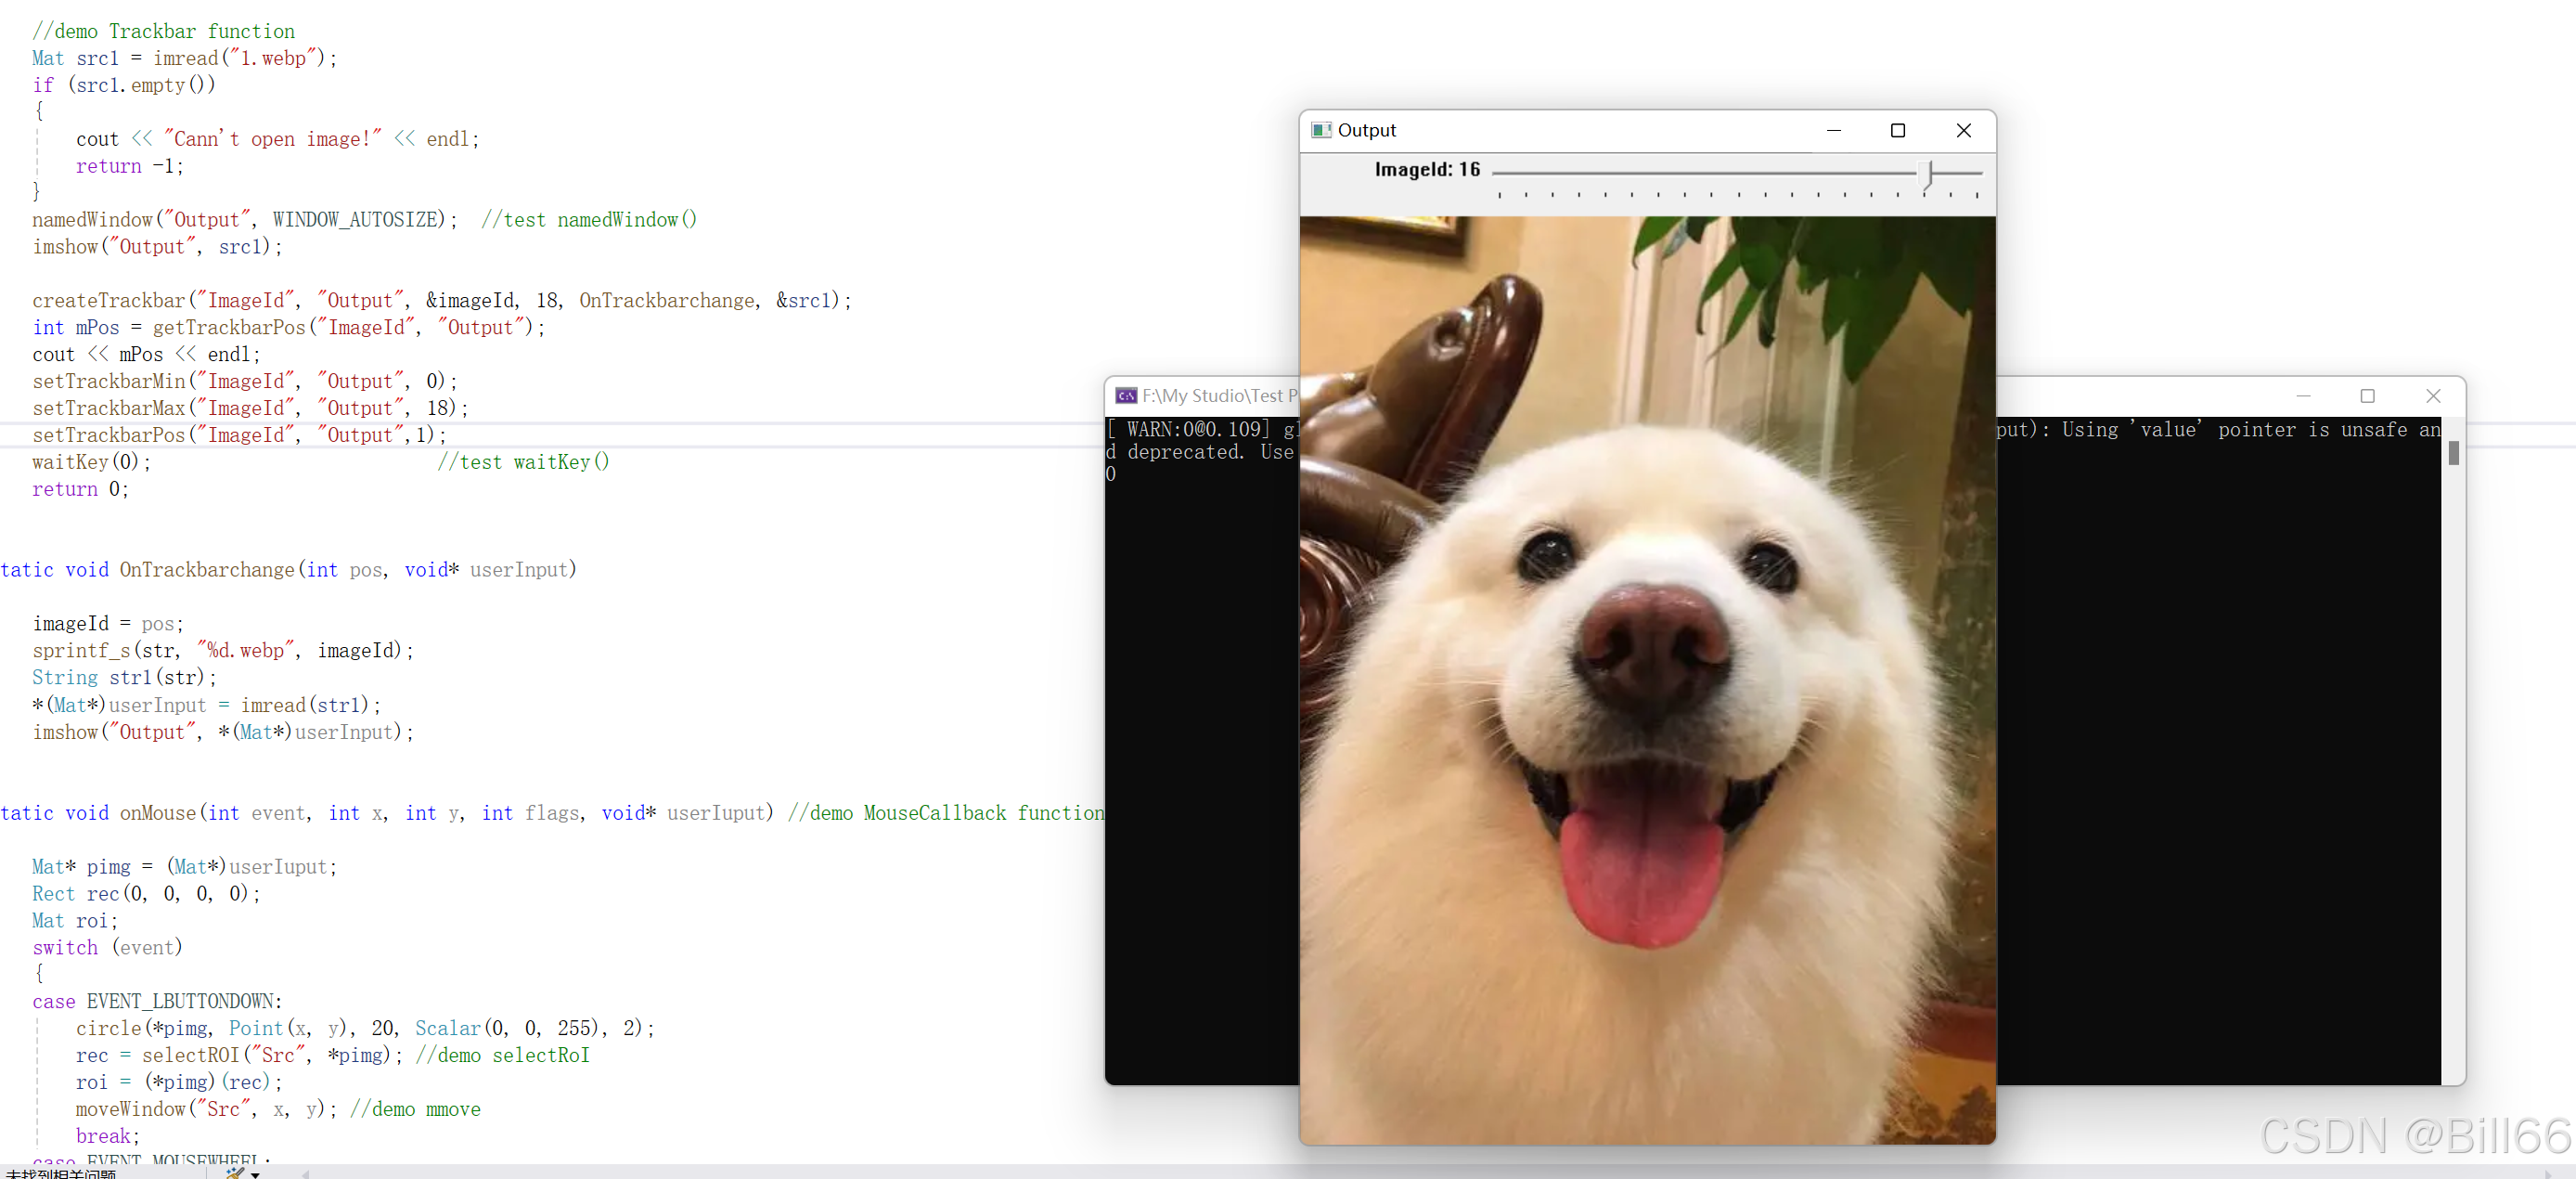Click the createTrackbar code line
Screen dimensions: 2576x1179
click(442, 300)
